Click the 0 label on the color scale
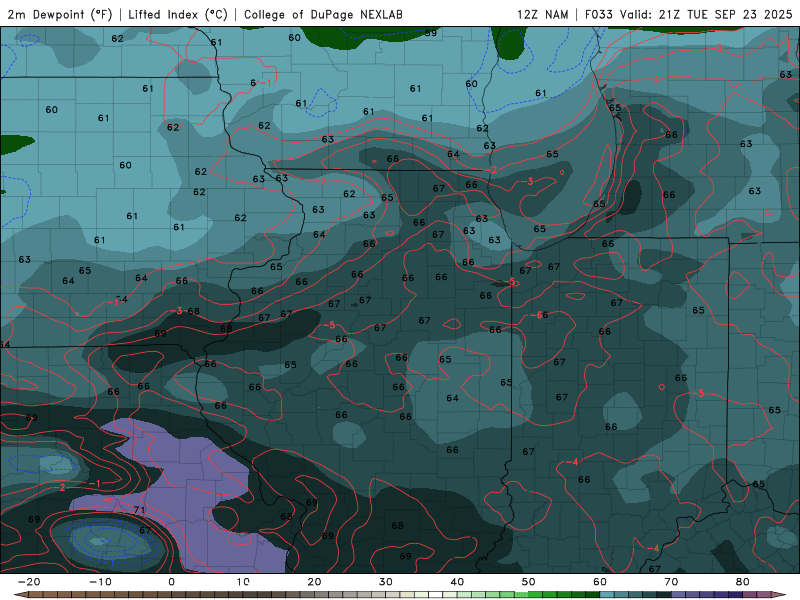The height and width of the screenshot is (600, 800). point(171,582)
